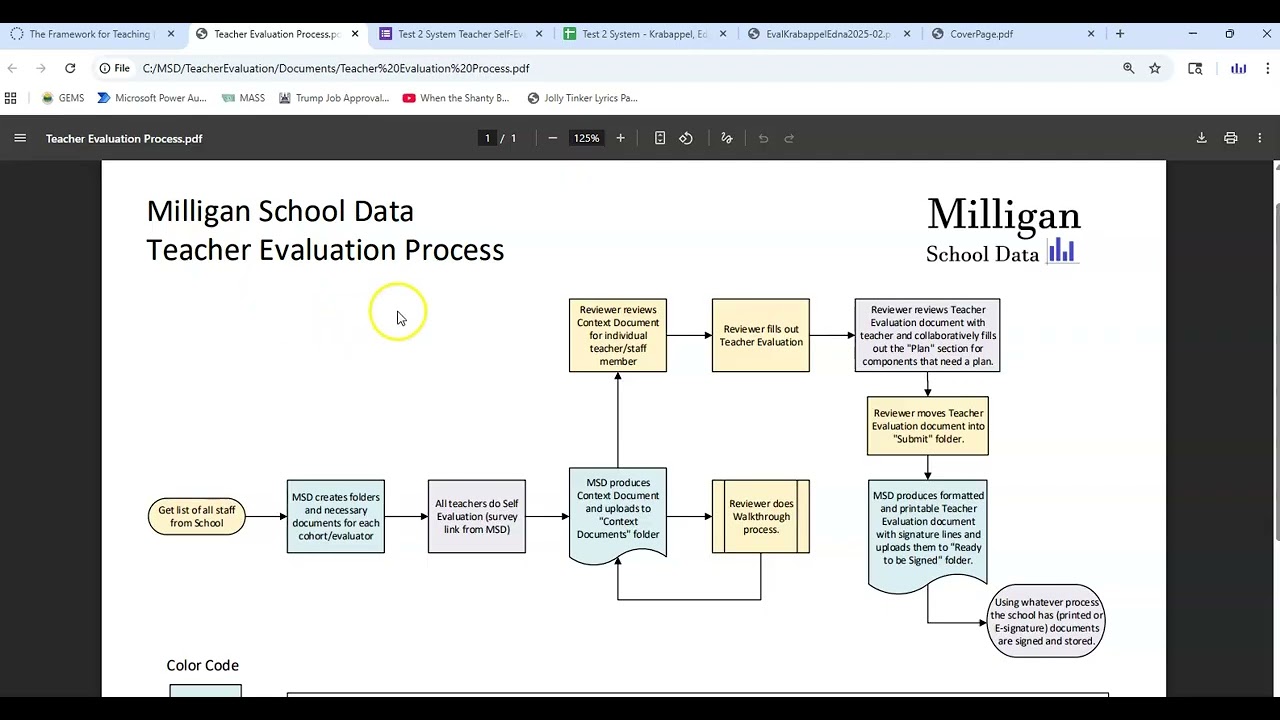The width and height of the screenshot is (1280, 720).
Task: Click the PDF undo arrow
Action: pyautogui.click(x=763, y=138)
